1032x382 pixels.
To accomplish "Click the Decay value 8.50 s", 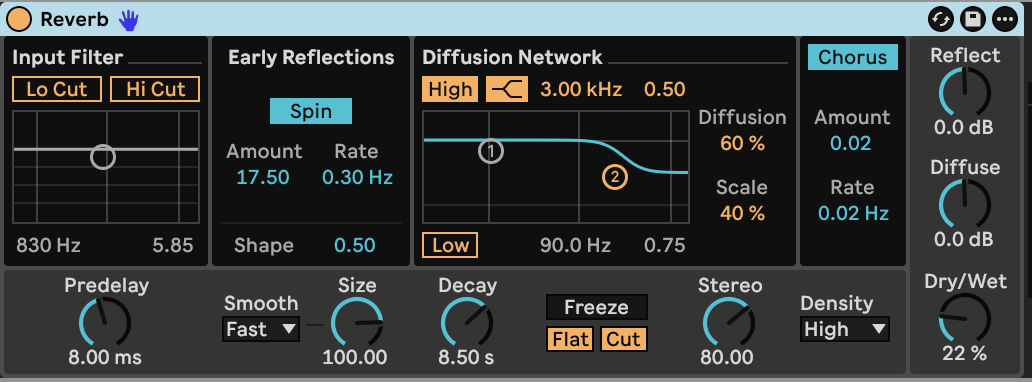I will pos(466,358).
